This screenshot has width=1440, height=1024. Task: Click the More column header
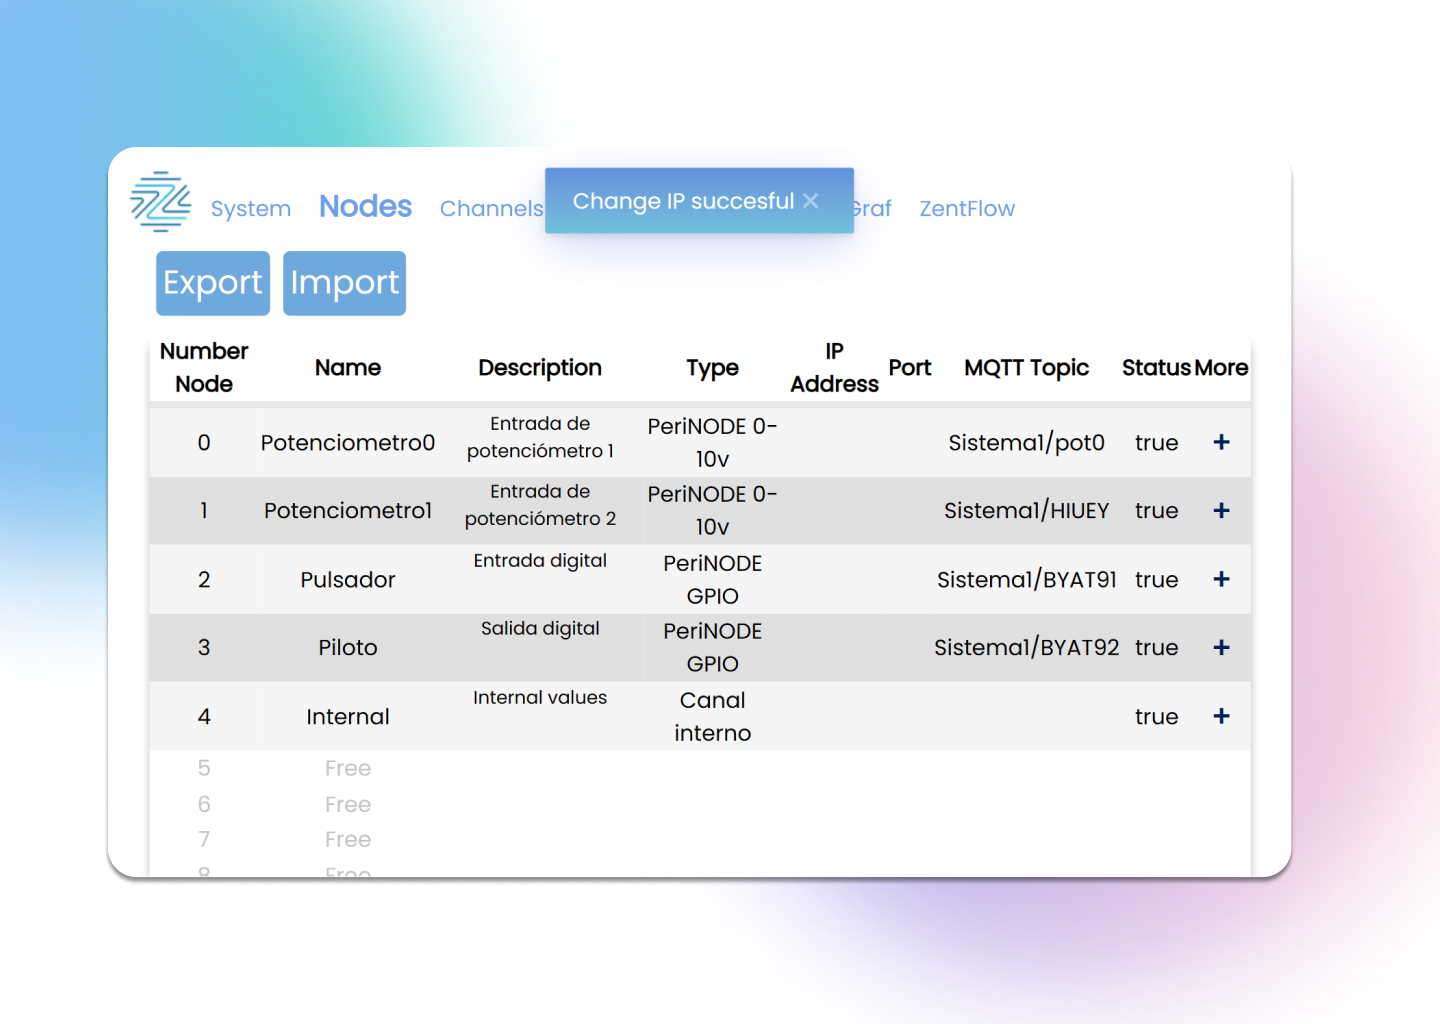(1221, 368)
